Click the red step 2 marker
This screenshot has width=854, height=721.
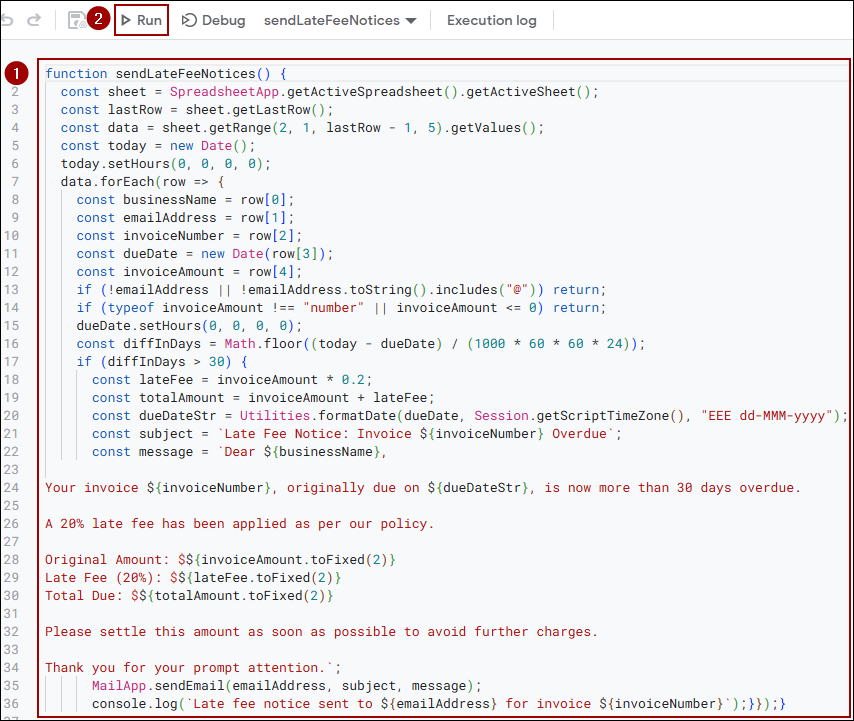pos(97,19)
